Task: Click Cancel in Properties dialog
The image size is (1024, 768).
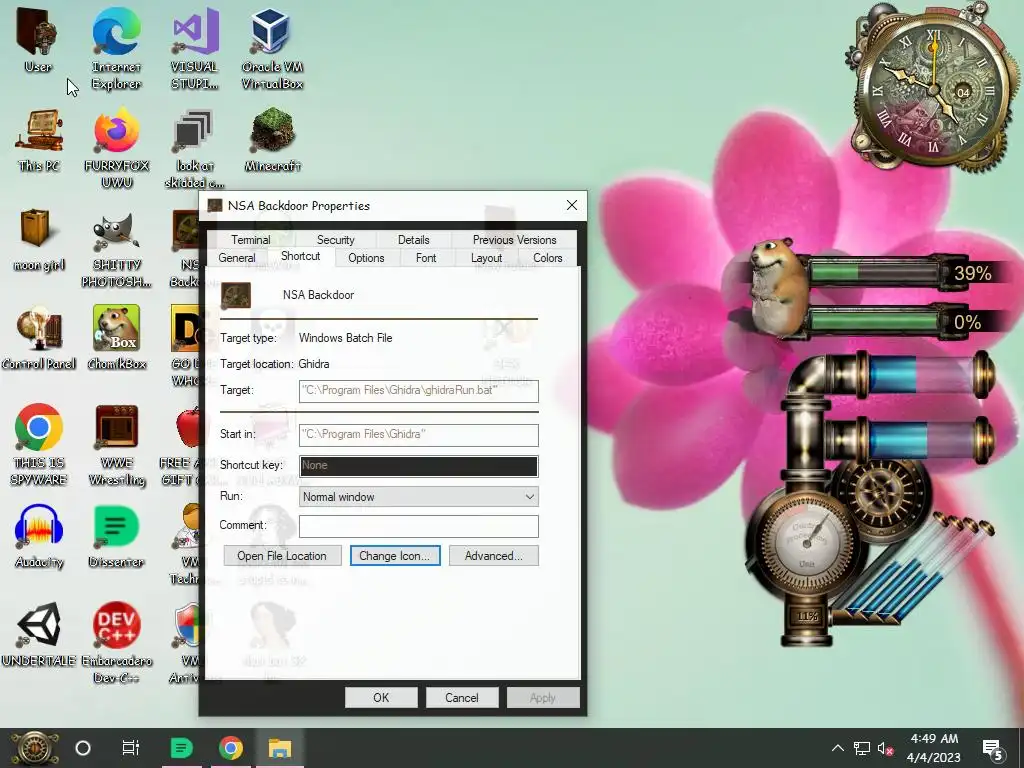Action: (x=462, y=697)
